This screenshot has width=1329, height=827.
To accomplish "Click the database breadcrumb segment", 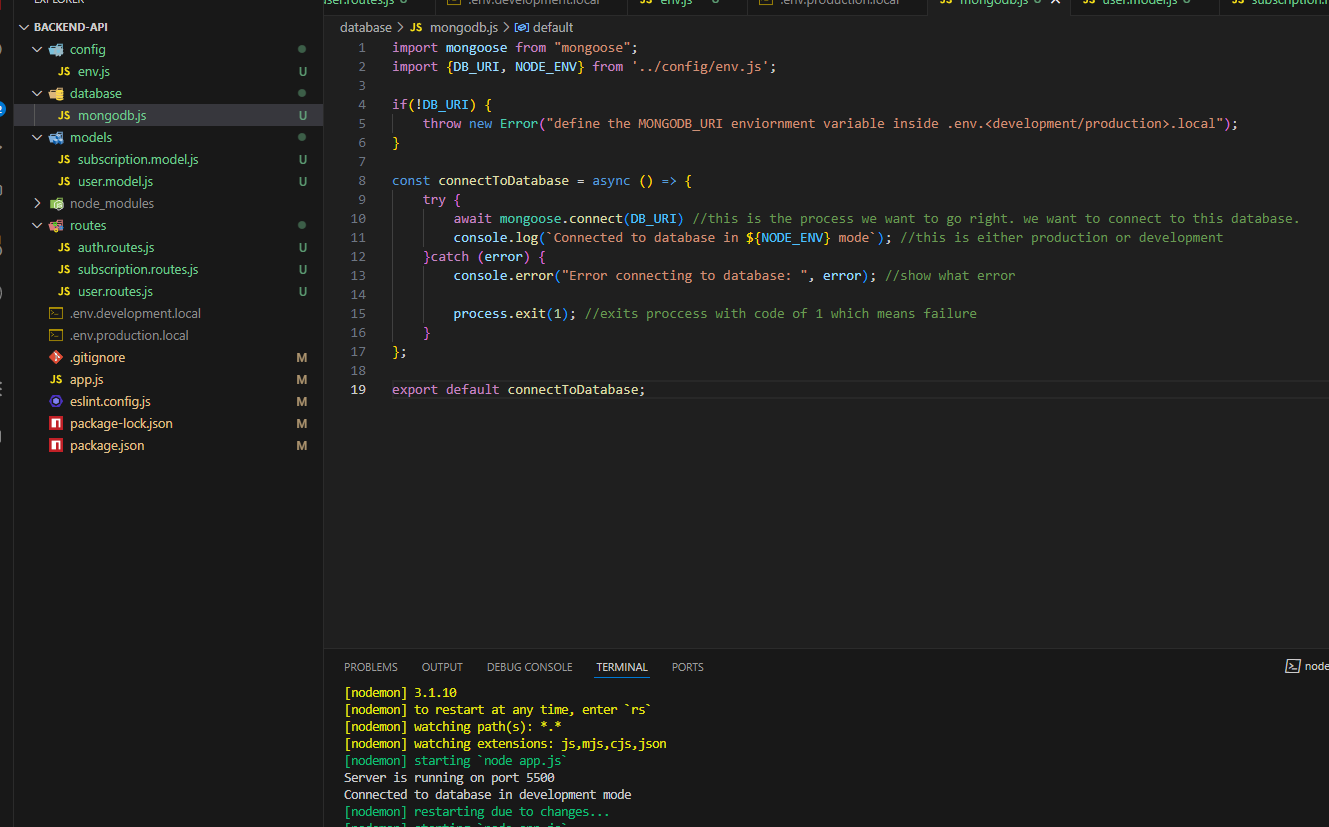I will [x=366, y=27].
